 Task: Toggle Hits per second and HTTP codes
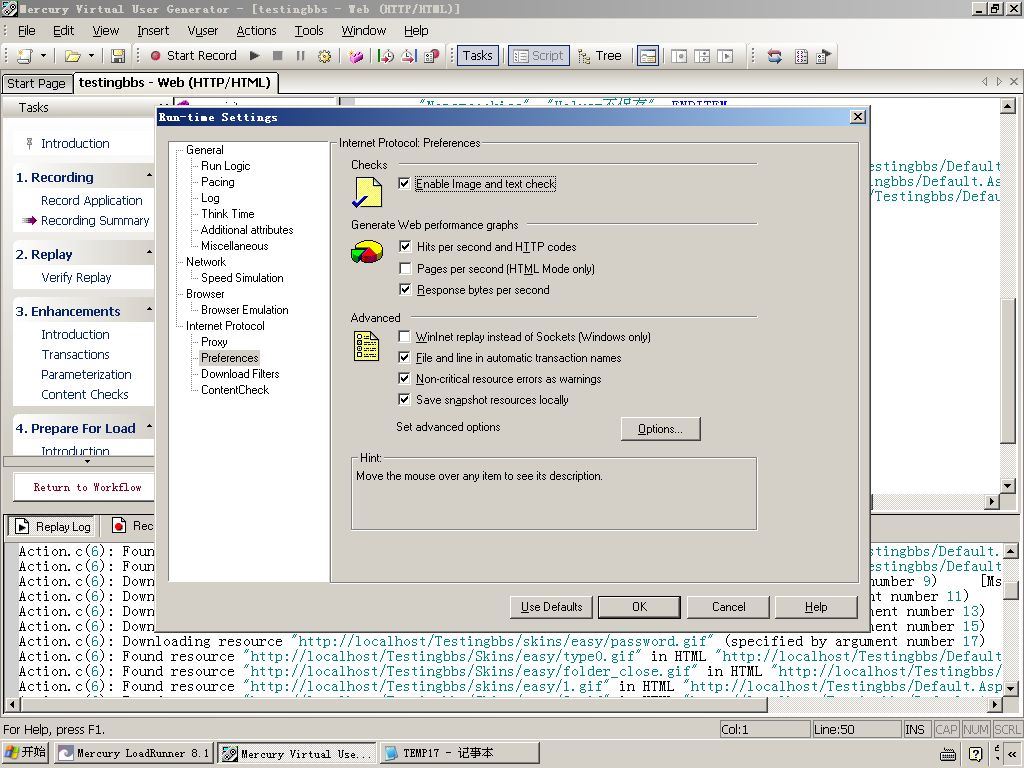click(405, 246)
